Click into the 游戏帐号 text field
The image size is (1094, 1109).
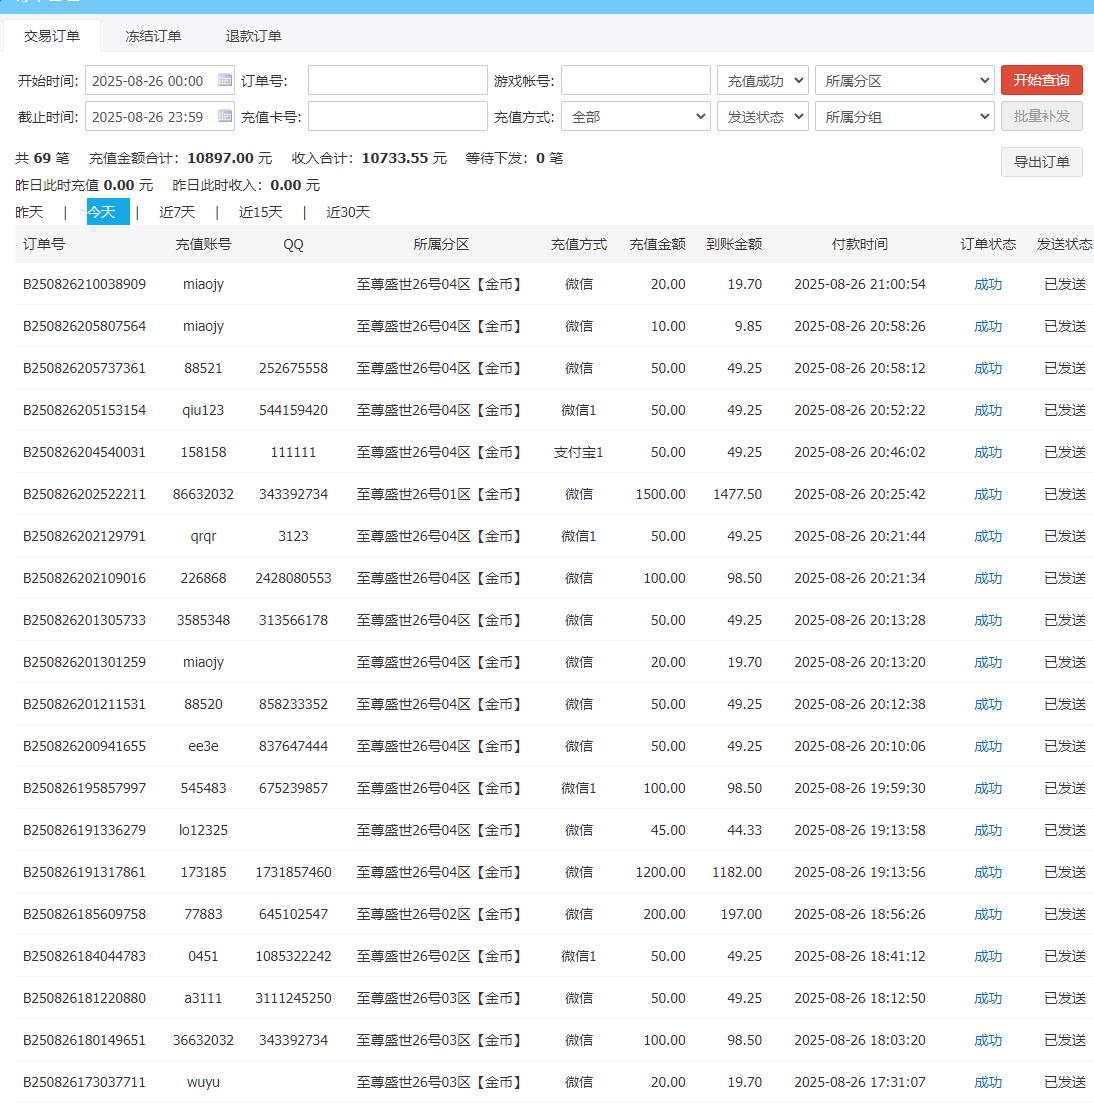[x=635, y=81]
